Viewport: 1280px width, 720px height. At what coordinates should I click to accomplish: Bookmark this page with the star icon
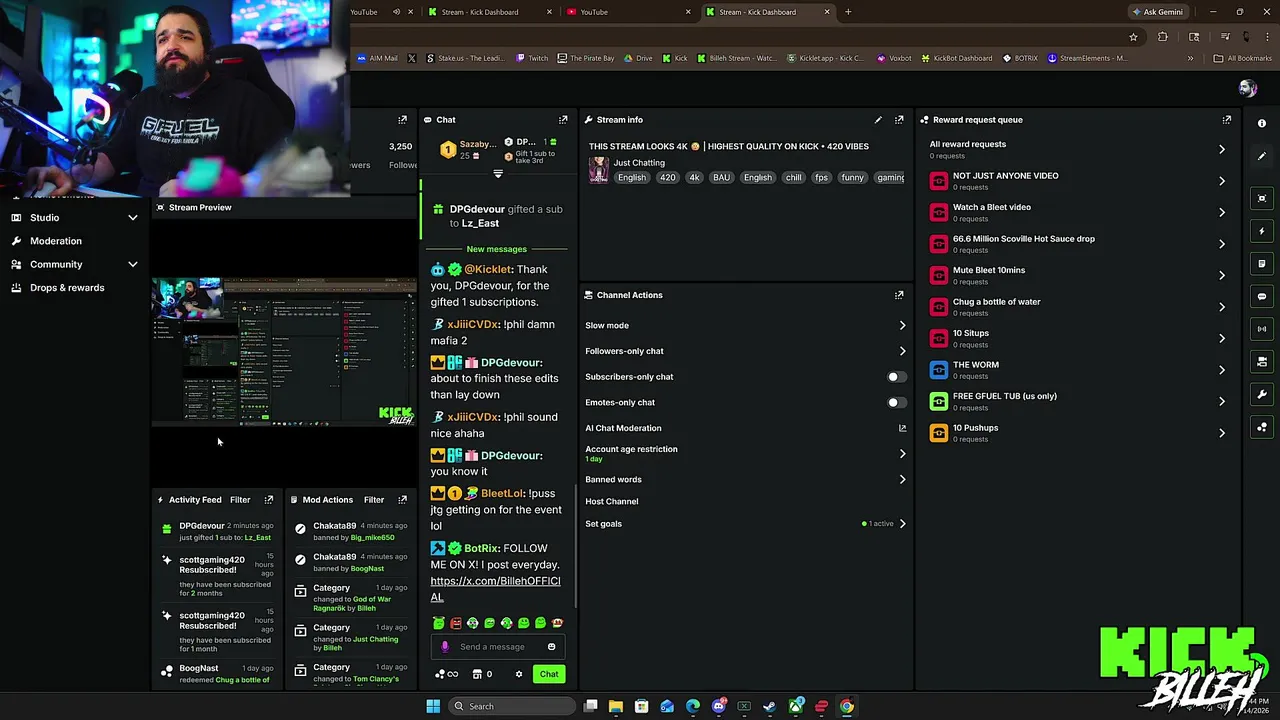[1133, 37]
